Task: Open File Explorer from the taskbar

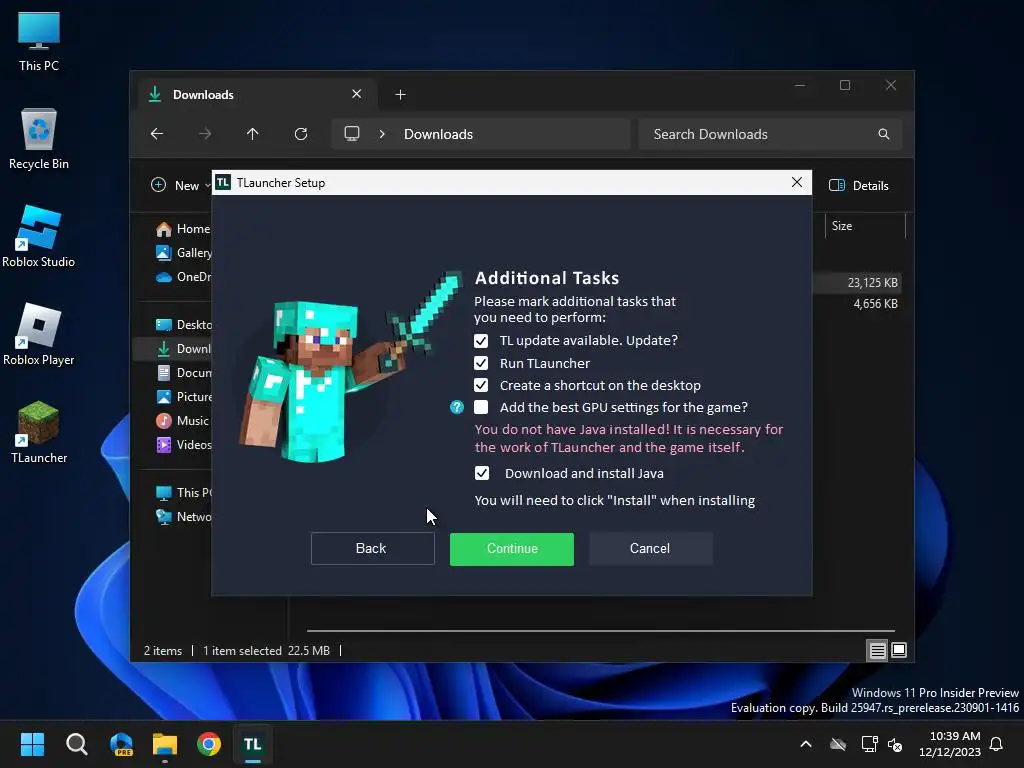Action: coord(165,744)
